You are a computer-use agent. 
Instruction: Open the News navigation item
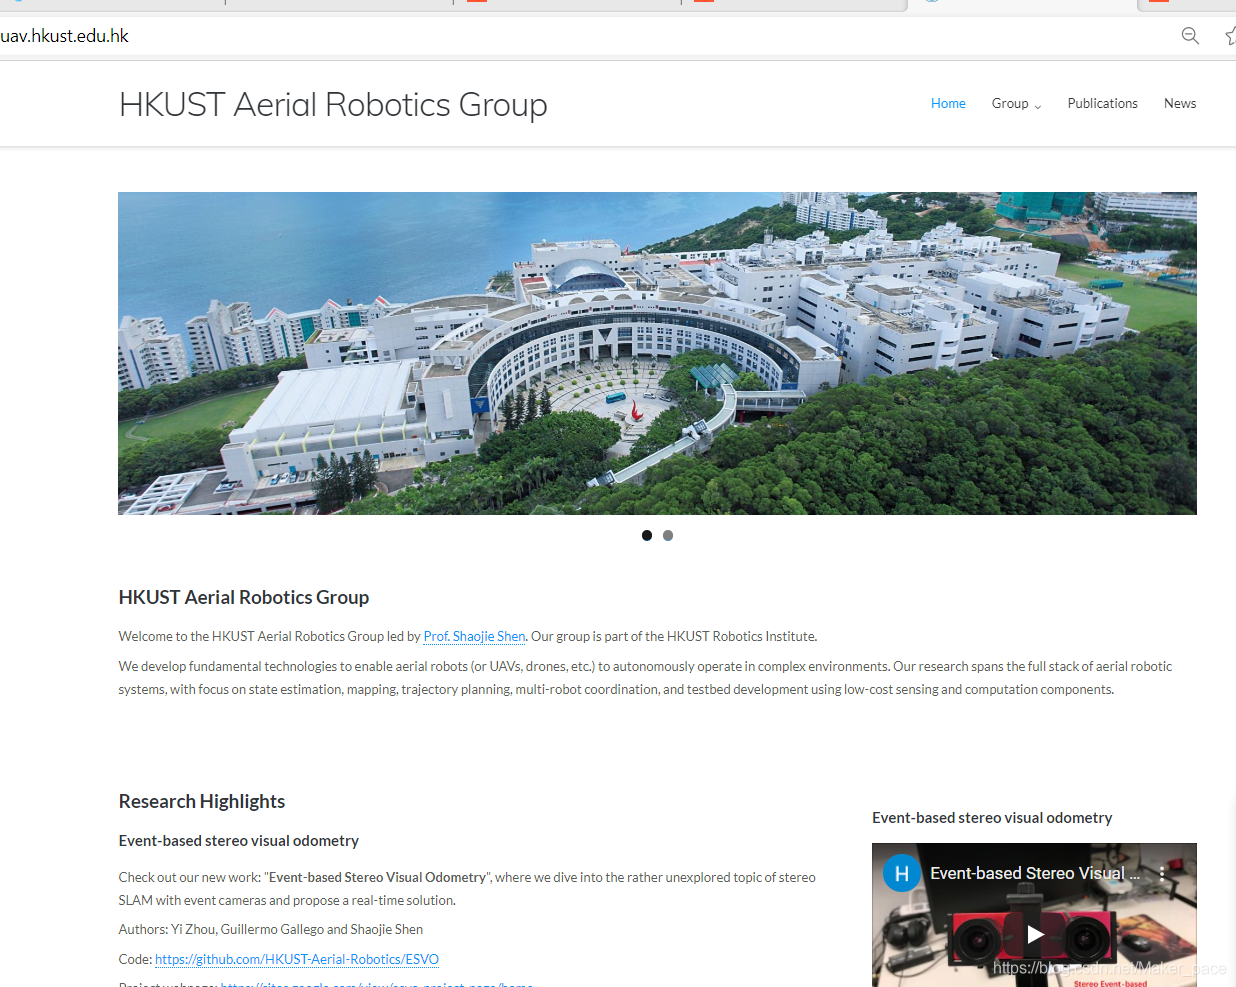click(x=1180, y=104)
